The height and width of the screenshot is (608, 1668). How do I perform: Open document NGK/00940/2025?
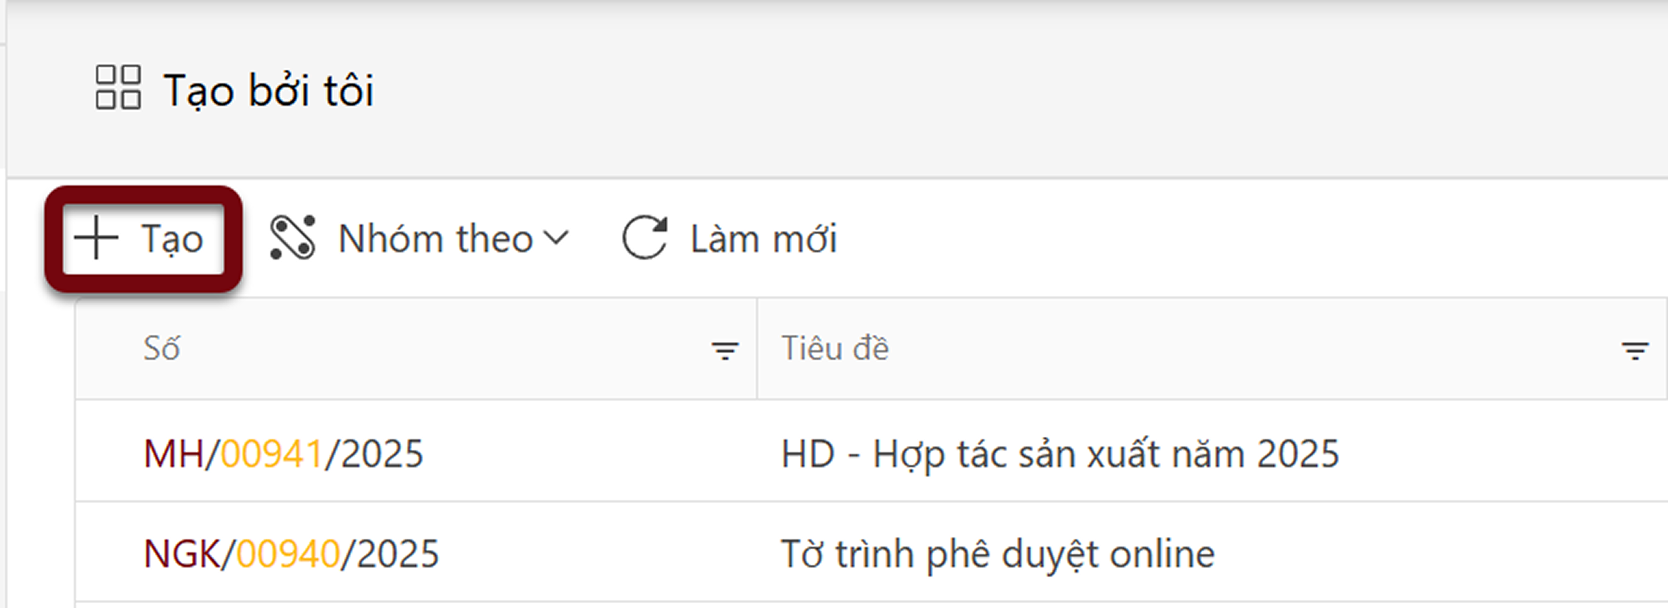pos(290,551)
